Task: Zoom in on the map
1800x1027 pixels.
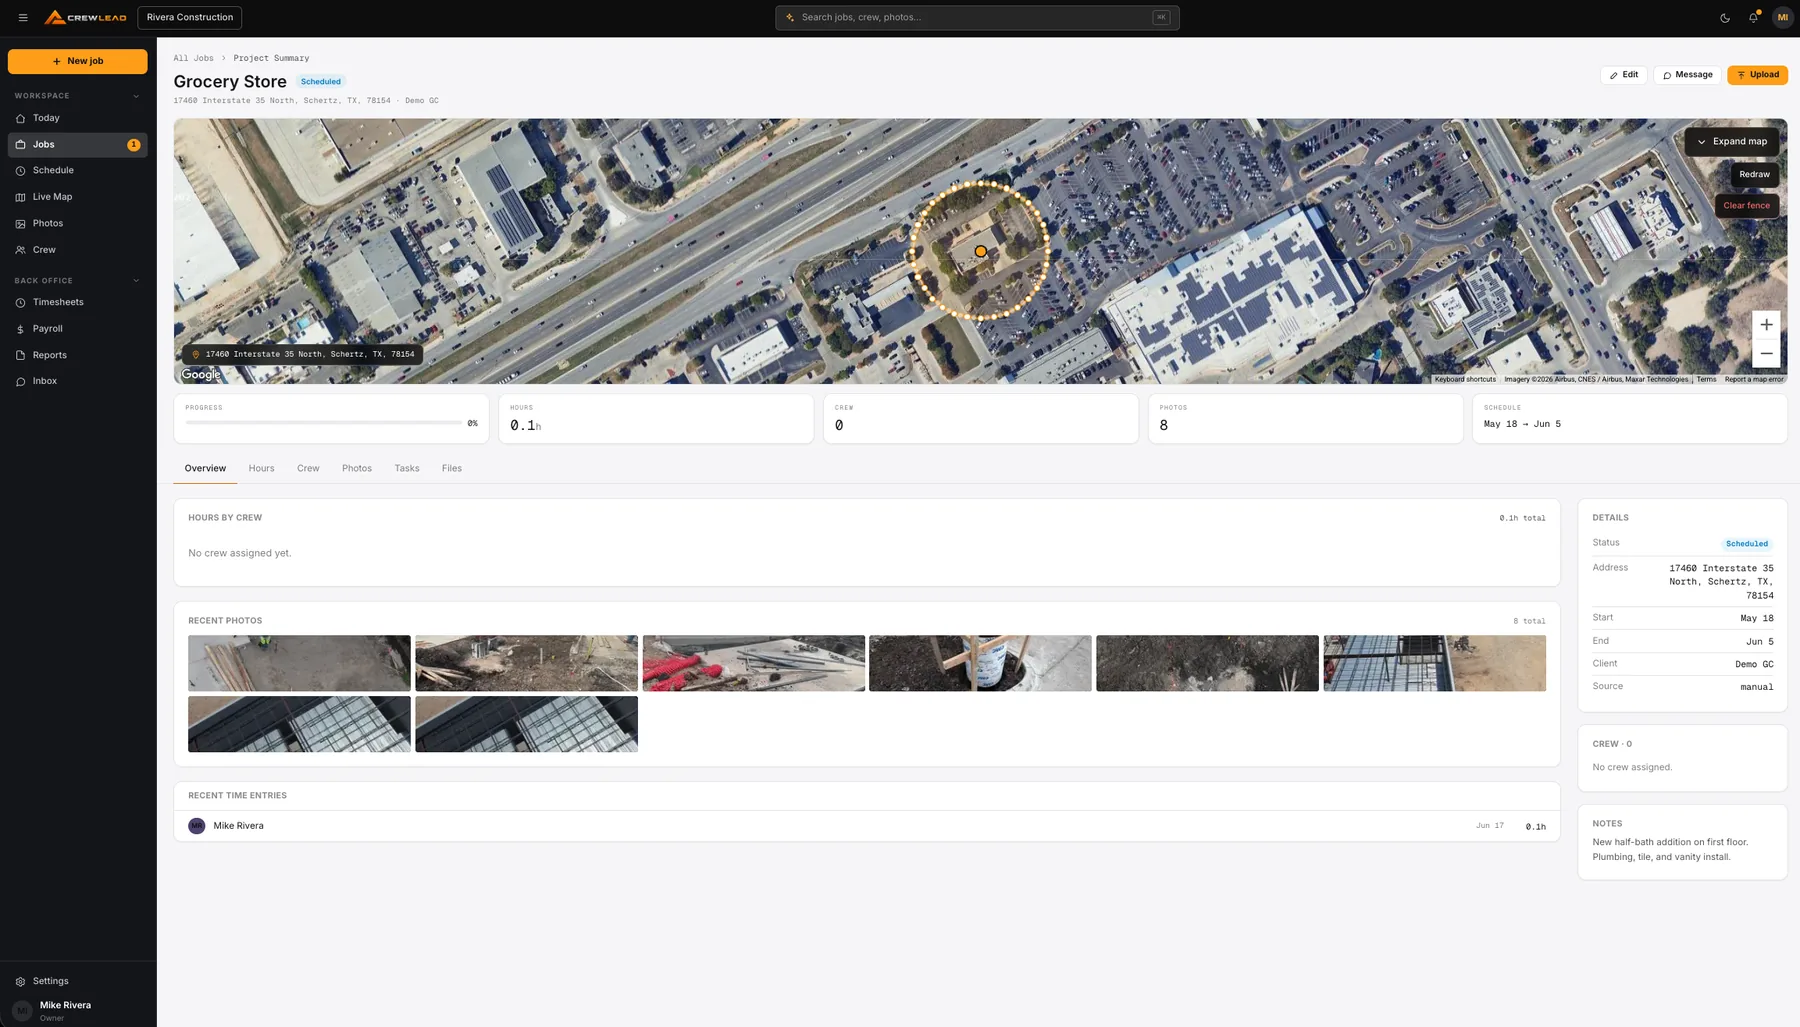Action: tap(1766, 325)
